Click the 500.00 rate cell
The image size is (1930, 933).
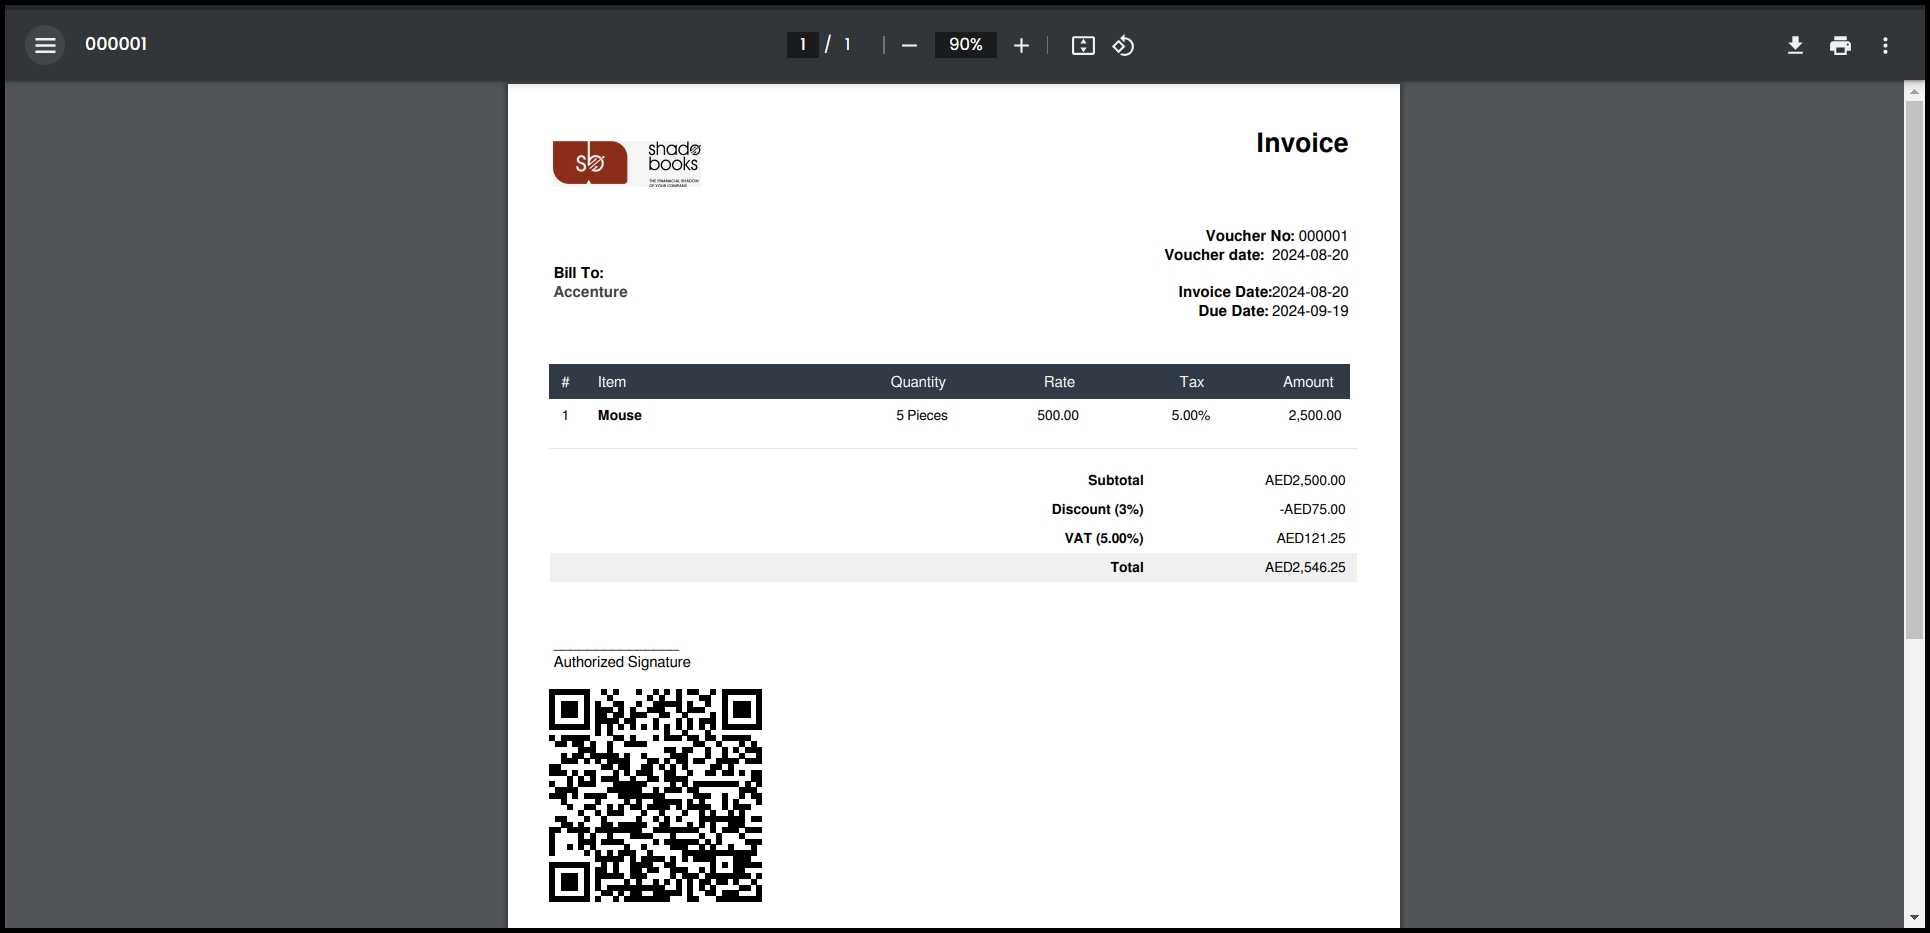point(1058,415)
